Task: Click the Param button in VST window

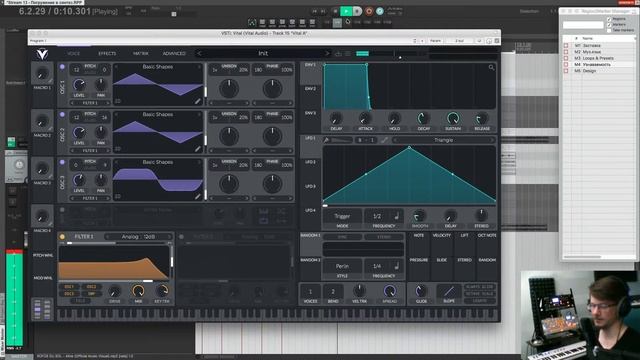Action: tap(436, 41)
